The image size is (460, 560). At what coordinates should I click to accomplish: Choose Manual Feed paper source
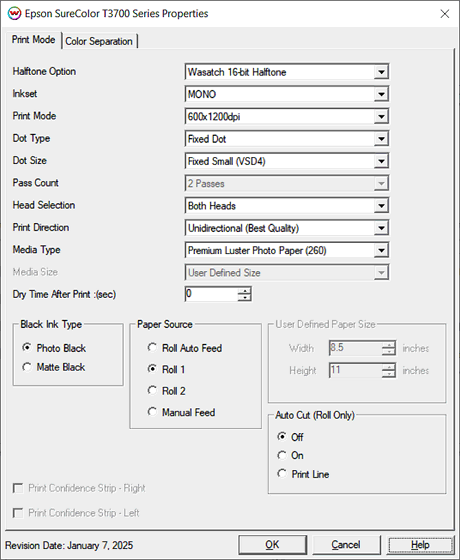(x=181, y=412)
